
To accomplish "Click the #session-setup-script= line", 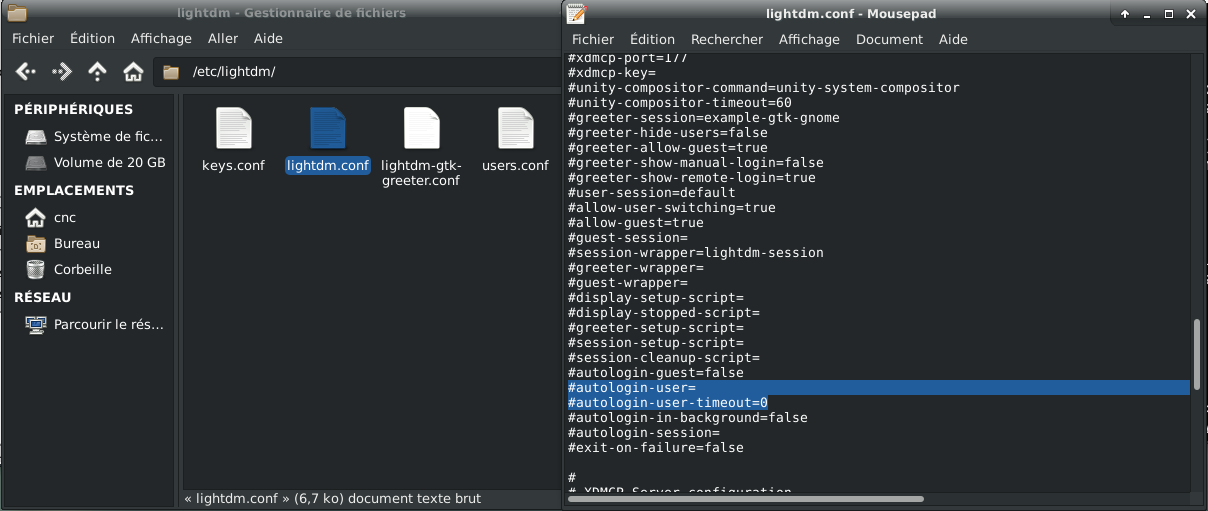I will (x=655, y=342).
